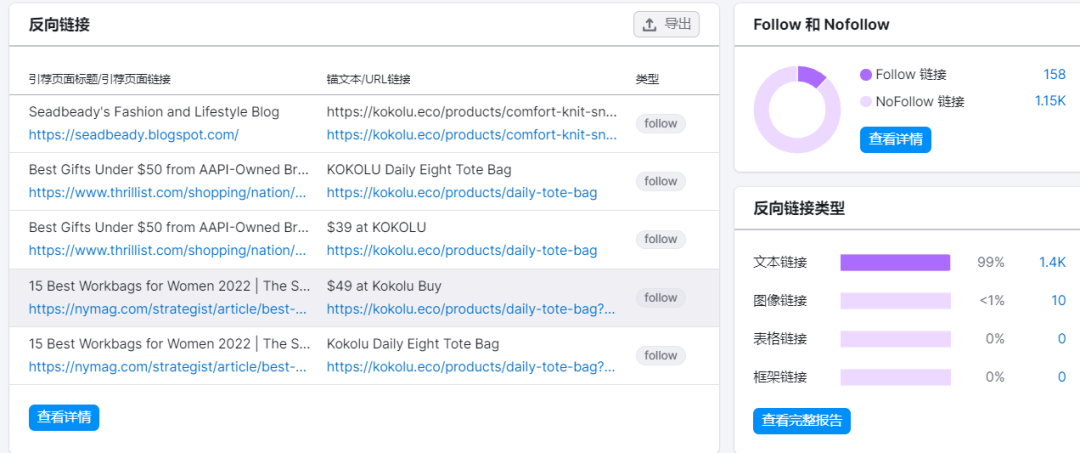Open the full report (查看完整报告)
The image size is (1080, 453).
point(801,421)
